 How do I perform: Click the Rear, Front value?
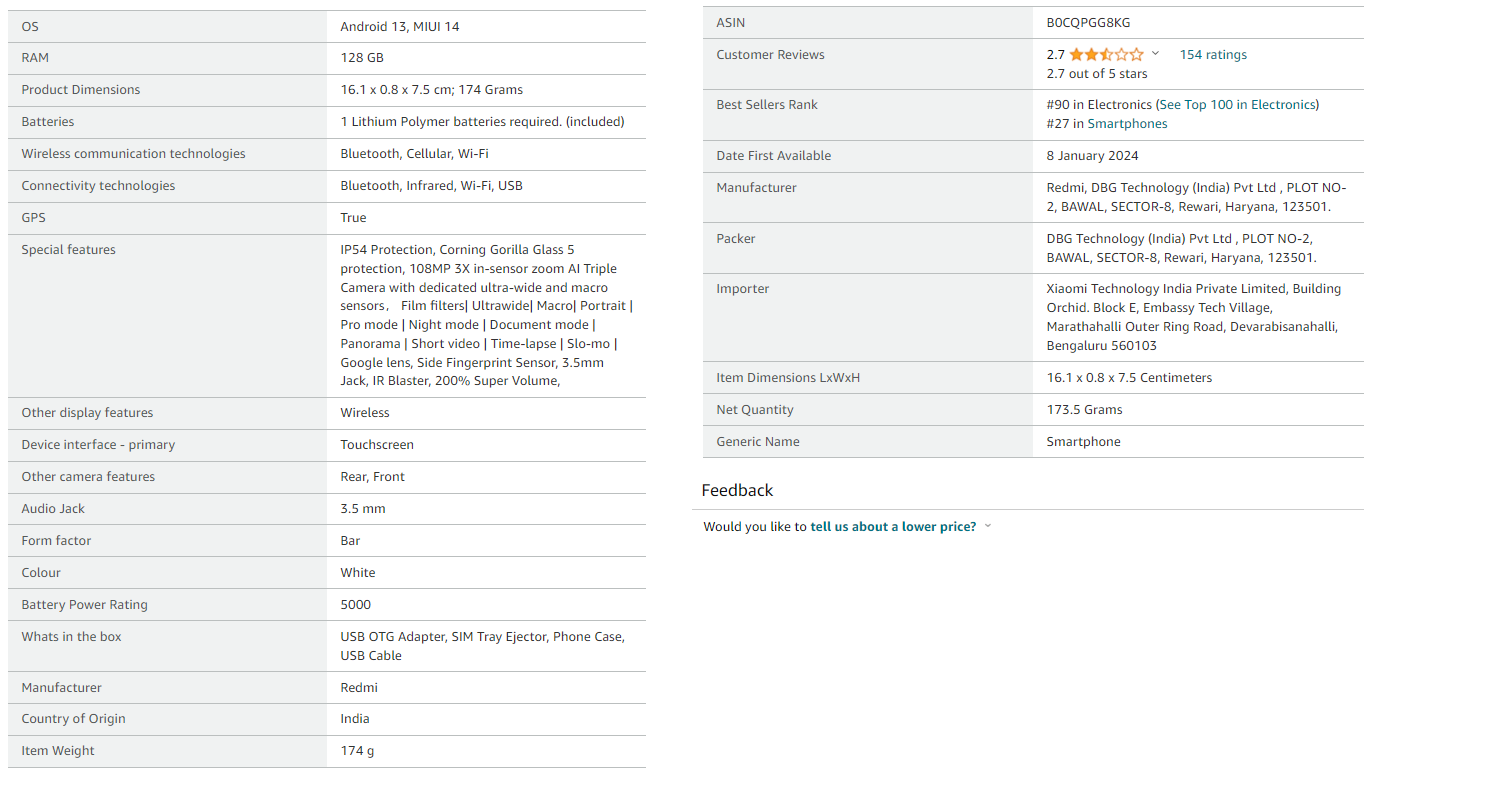[373, 477]
